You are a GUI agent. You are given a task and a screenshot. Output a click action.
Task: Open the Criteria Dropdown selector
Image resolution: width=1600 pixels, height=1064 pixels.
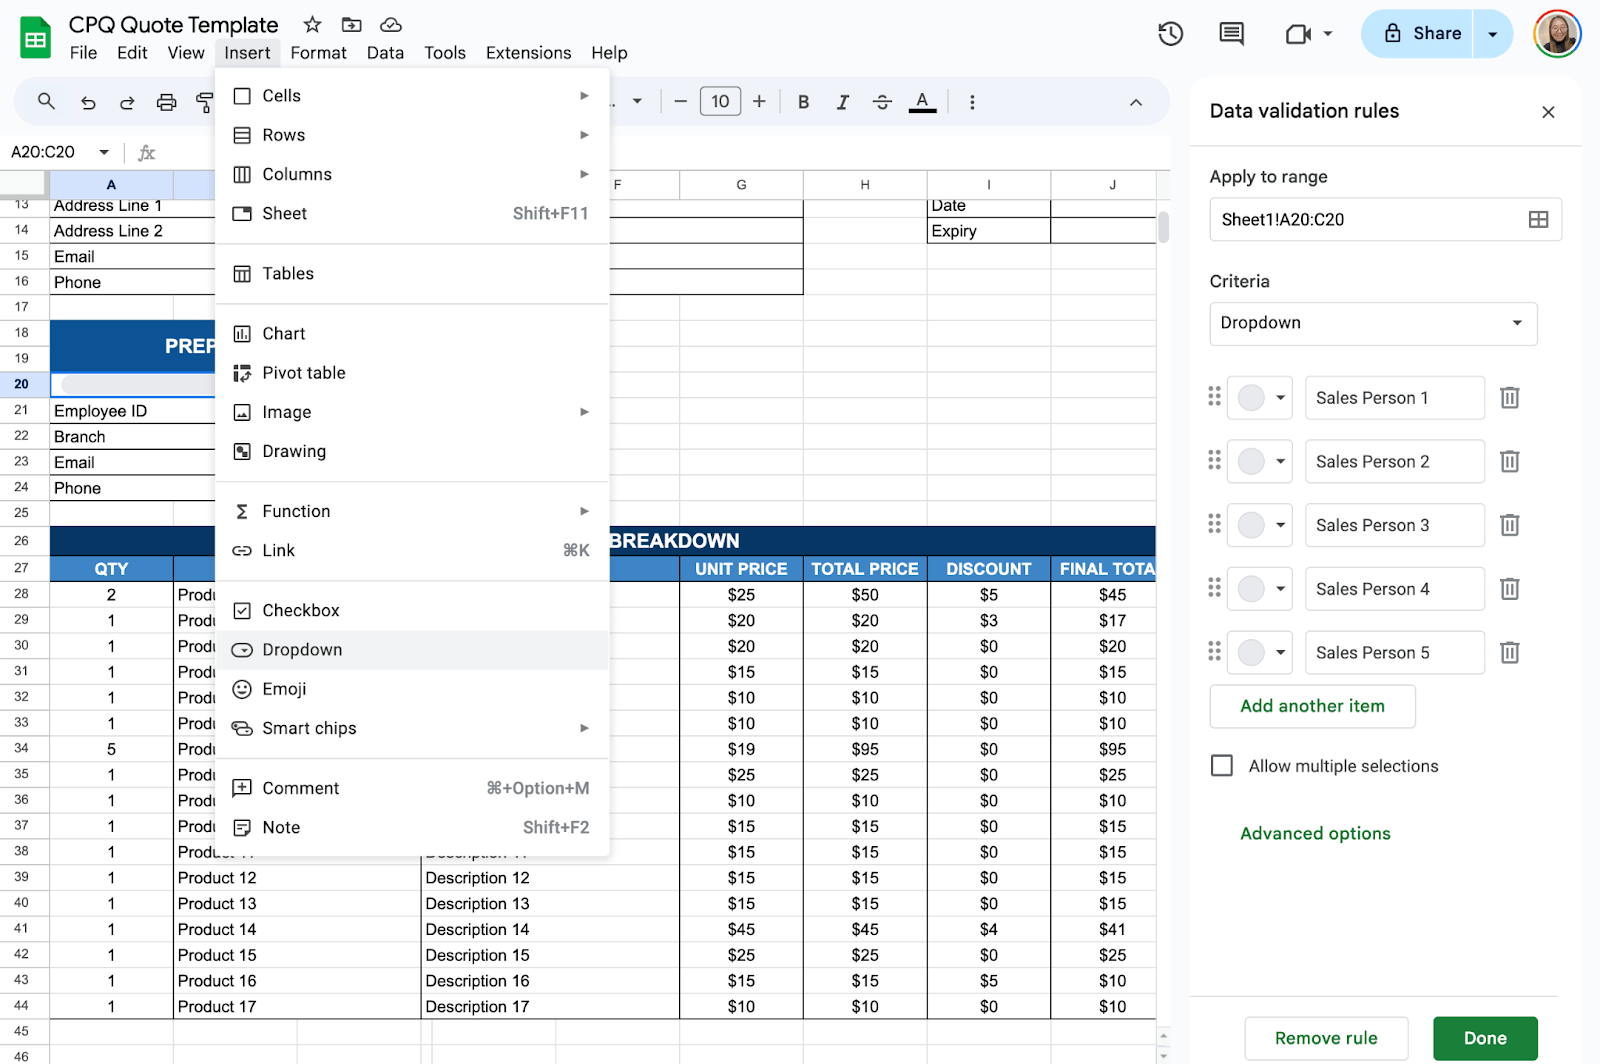[1372, 323]
